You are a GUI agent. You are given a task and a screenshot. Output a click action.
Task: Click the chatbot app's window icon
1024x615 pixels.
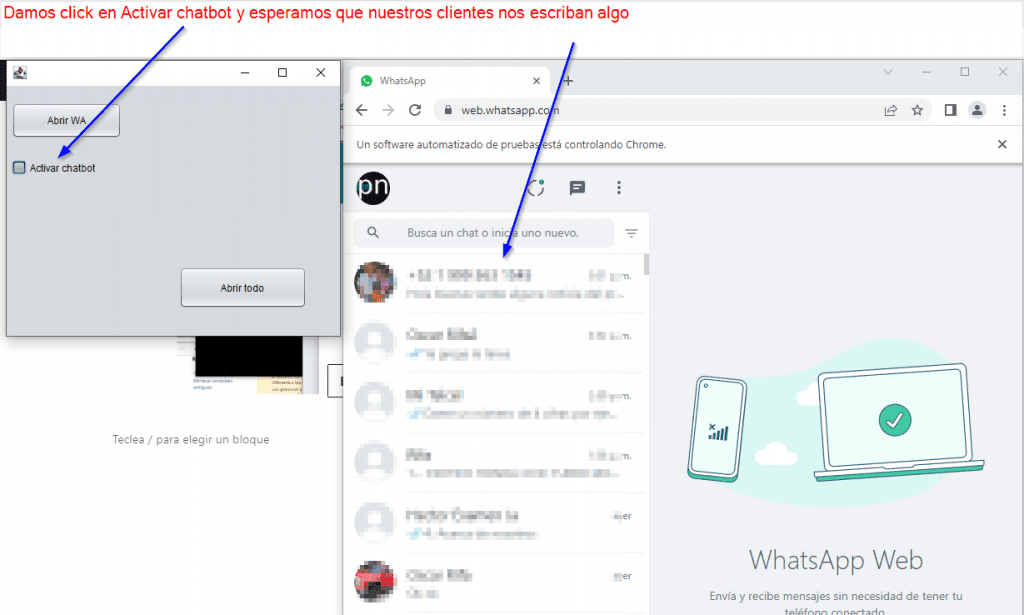click(x=20, y=72)
